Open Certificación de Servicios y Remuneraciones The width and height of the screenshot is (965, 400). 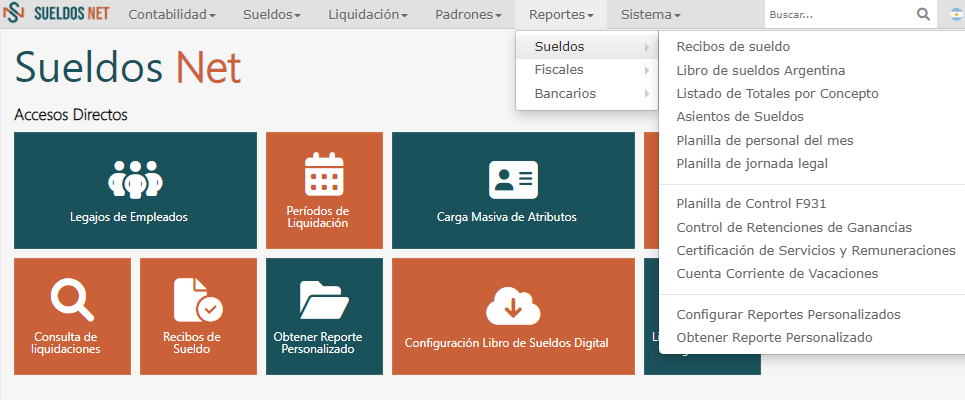point(815,251)
